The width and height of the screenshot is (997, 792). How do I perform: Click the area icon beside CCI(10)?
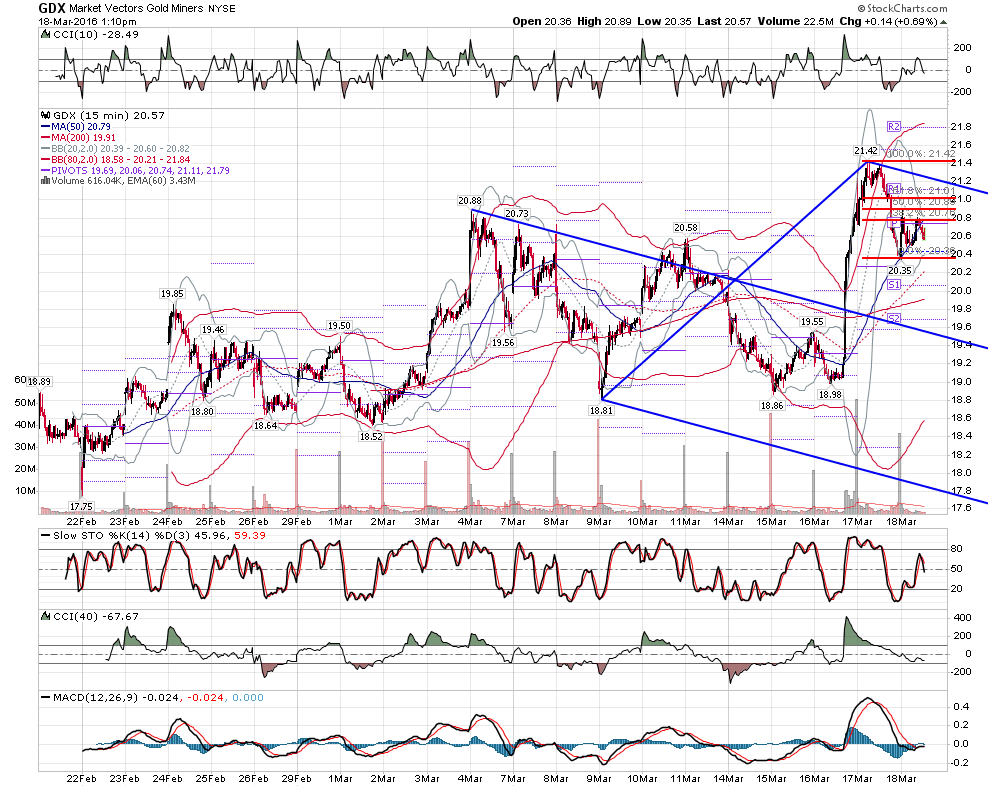[x=45, y=34]
